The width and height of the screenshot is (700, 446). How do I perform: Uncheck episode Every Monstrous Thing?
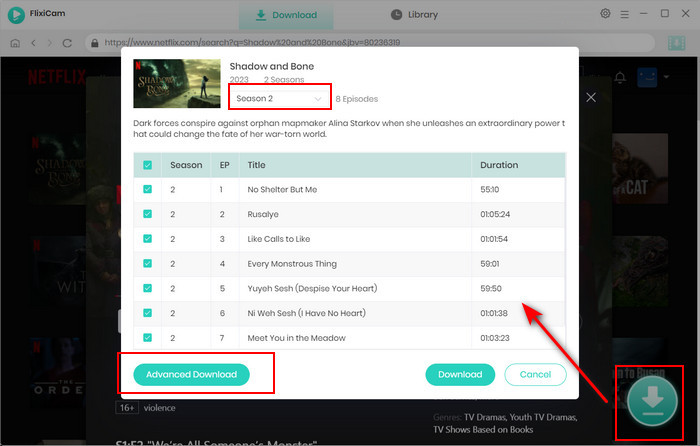click(147, 263)
